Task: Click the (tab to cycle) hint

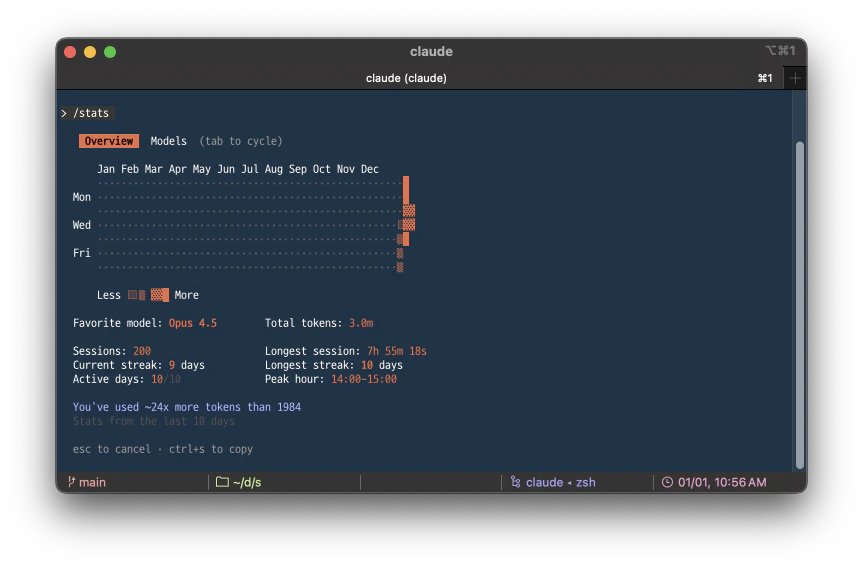Action: (241, 141)
